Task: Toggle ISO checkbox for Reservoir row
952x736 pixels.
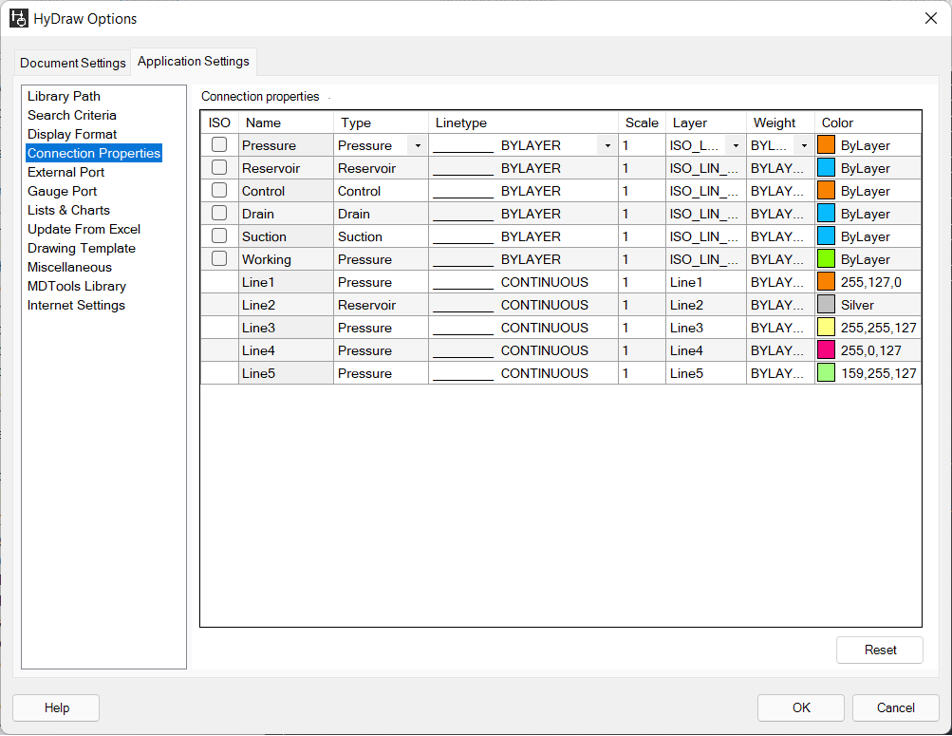Action: click(219, 168)
